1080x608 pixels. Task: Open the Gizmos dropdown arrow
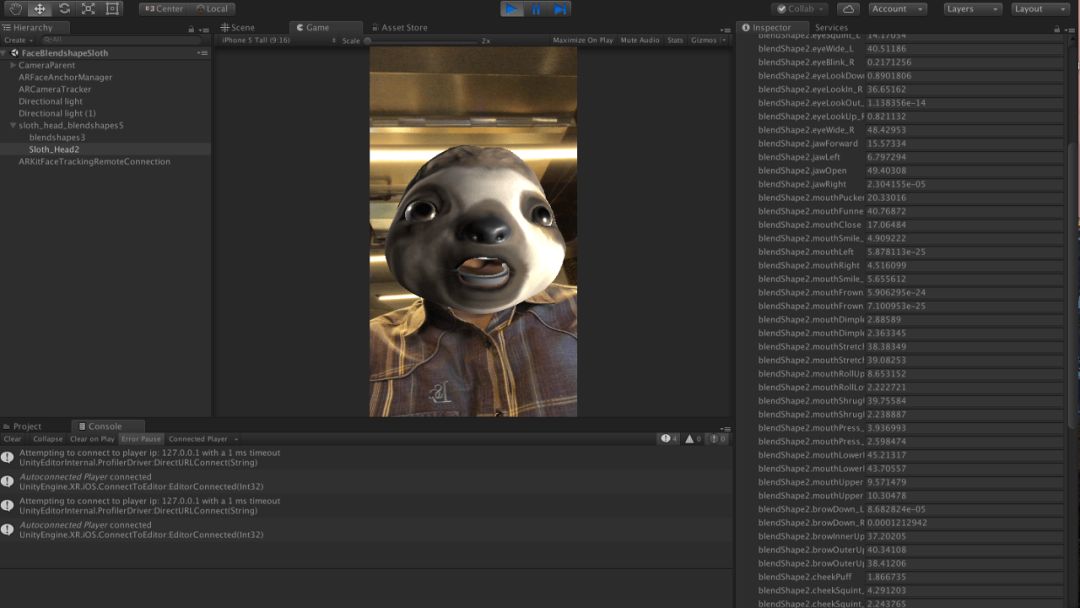tap(724, 41)
